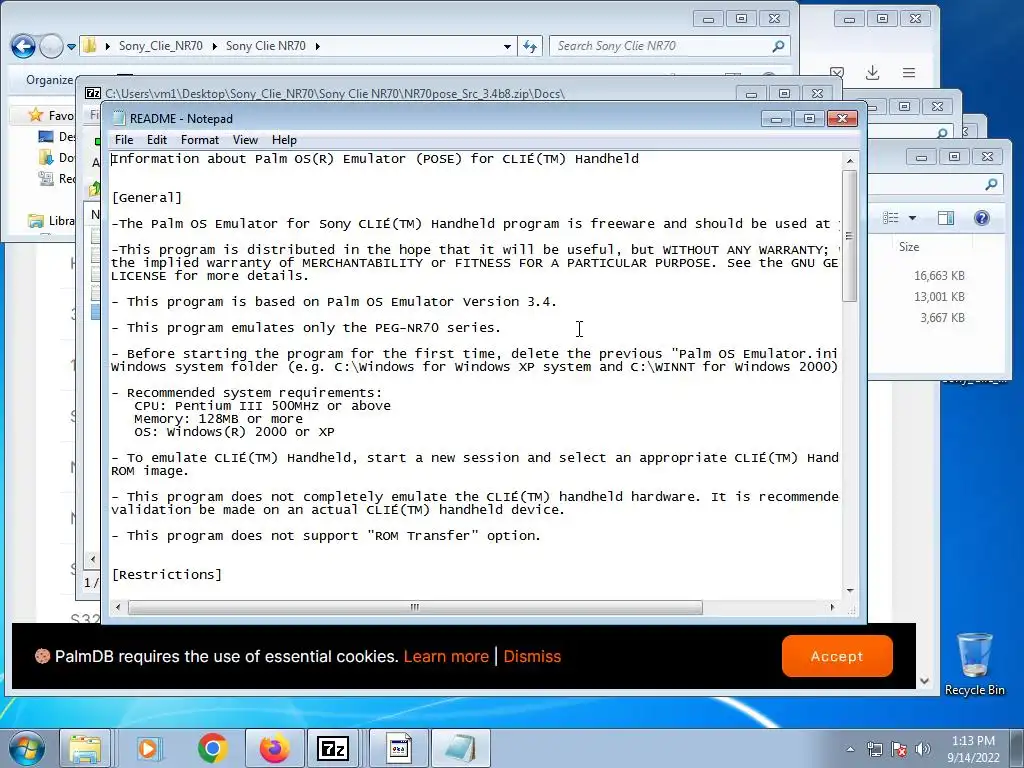Click horizontal scrollbar right arrow in Notepad
1024x768 pixels.
pyautogui.click(x=832, y=607)
